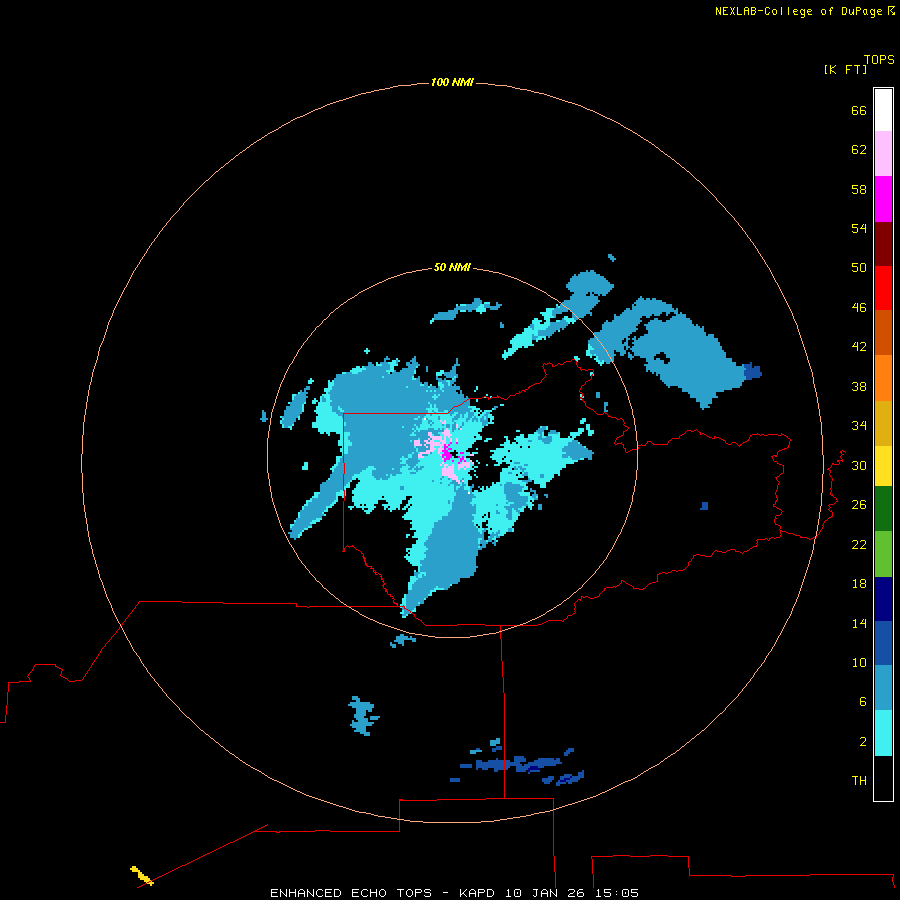Click the yellow echo near bottom-left
Image resolution: width=900 pixels, height=900 pixels.
pyautogui.click(x=142, y=875)
